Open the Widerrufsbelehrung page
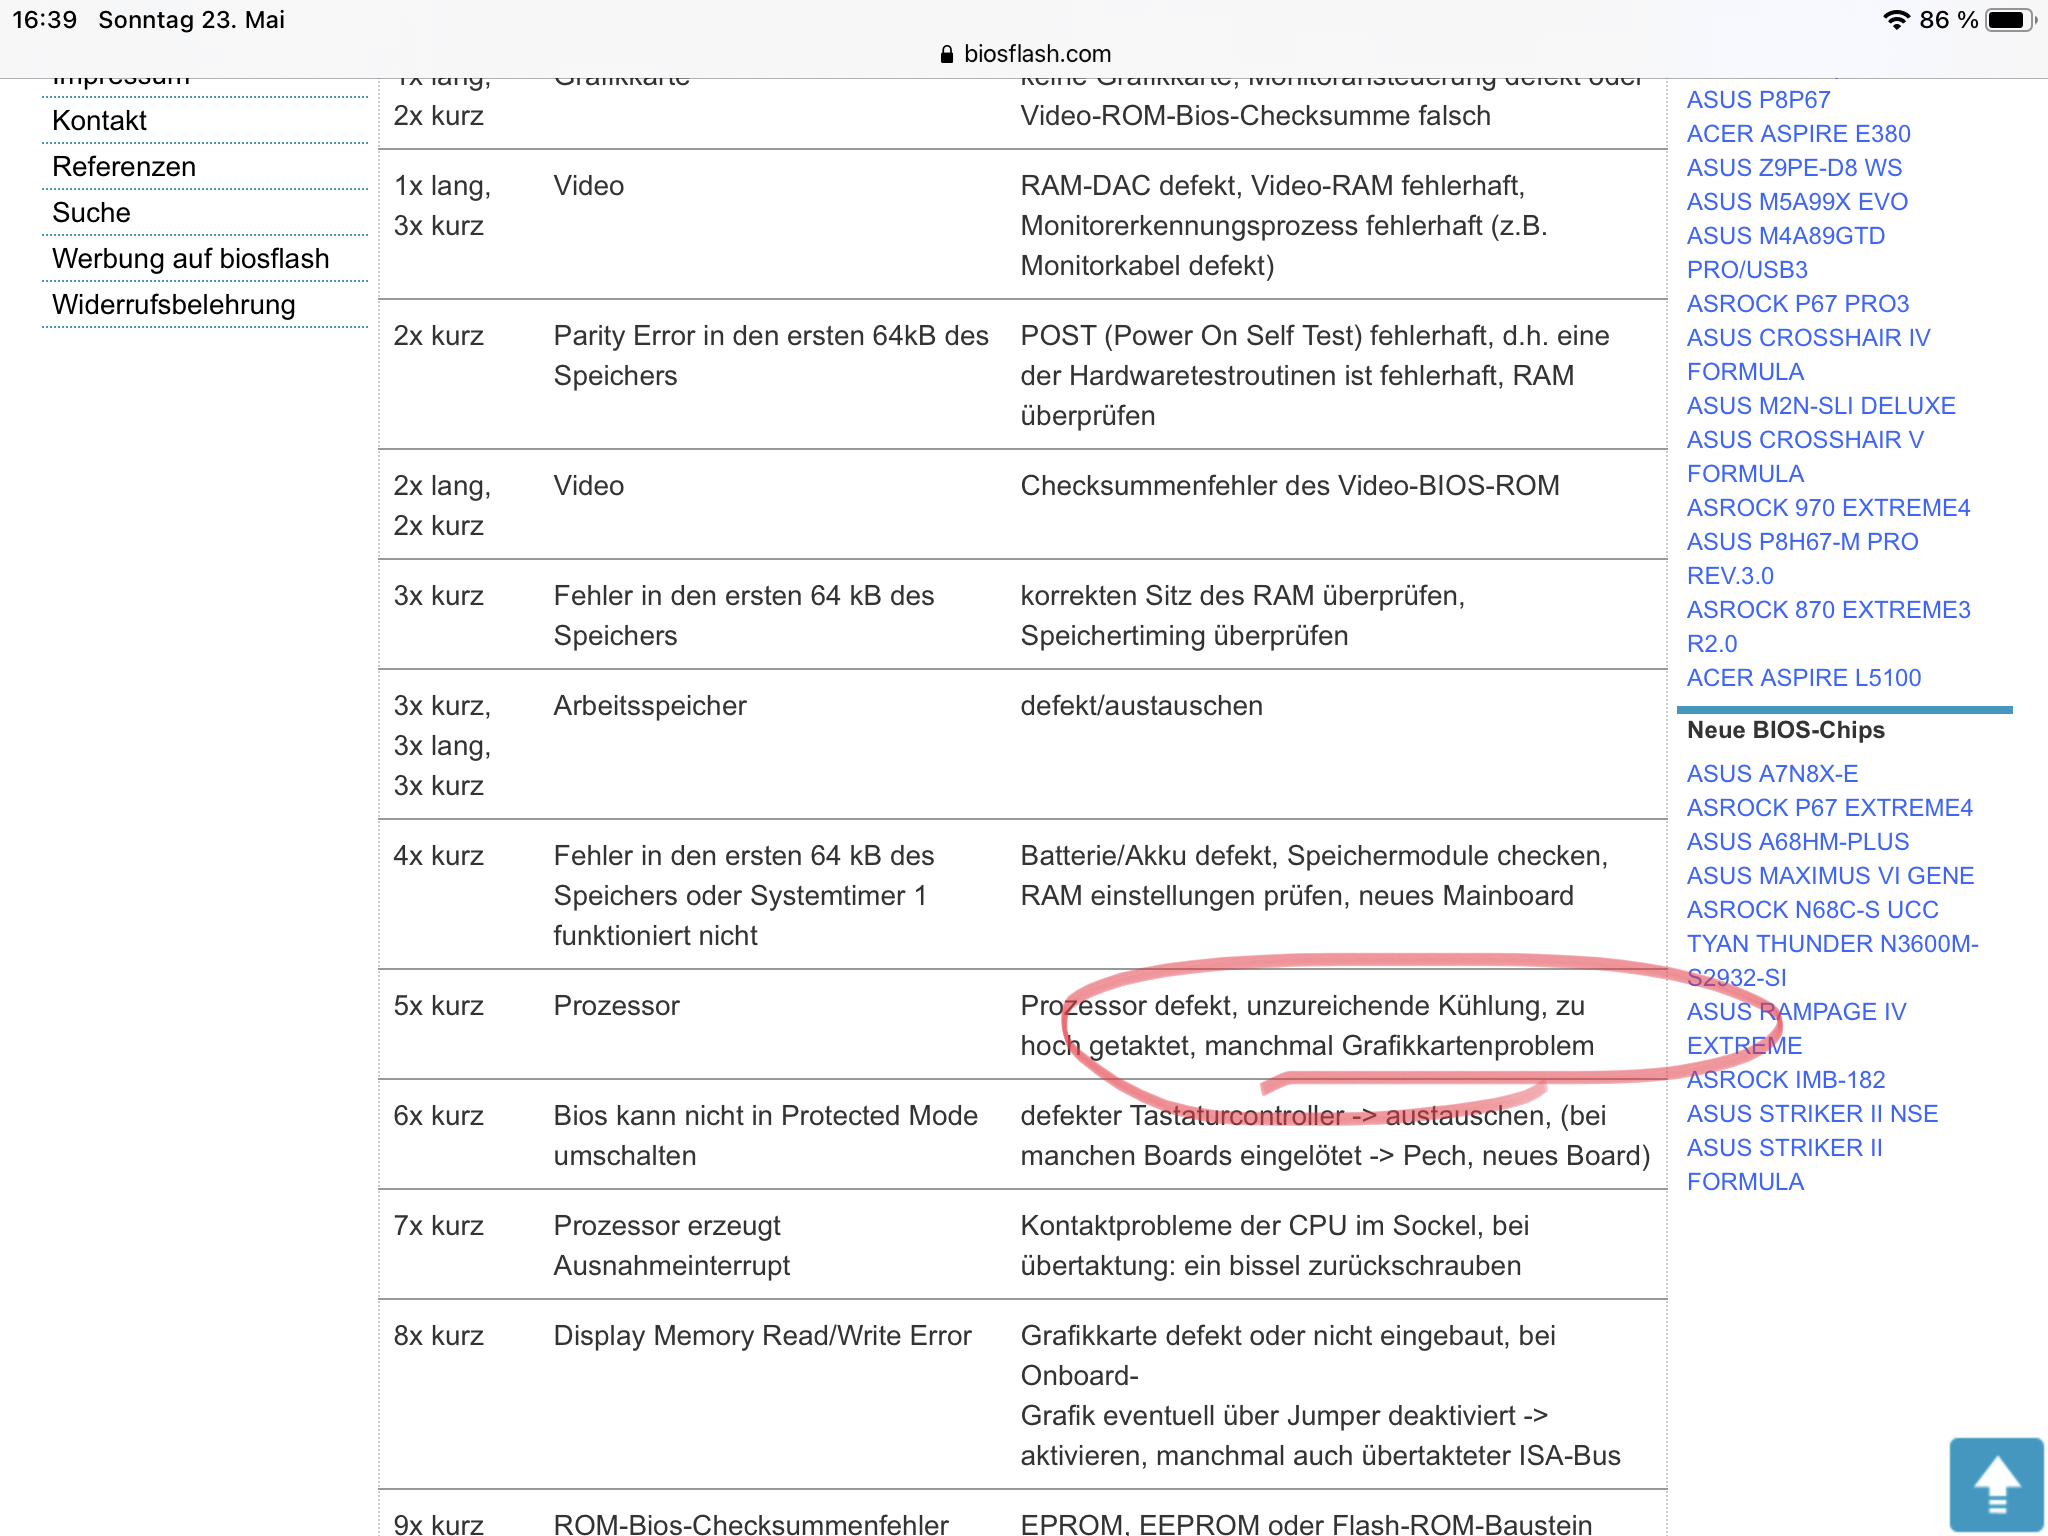This screenshot has height=1536, width=2048. click(174, 304)
